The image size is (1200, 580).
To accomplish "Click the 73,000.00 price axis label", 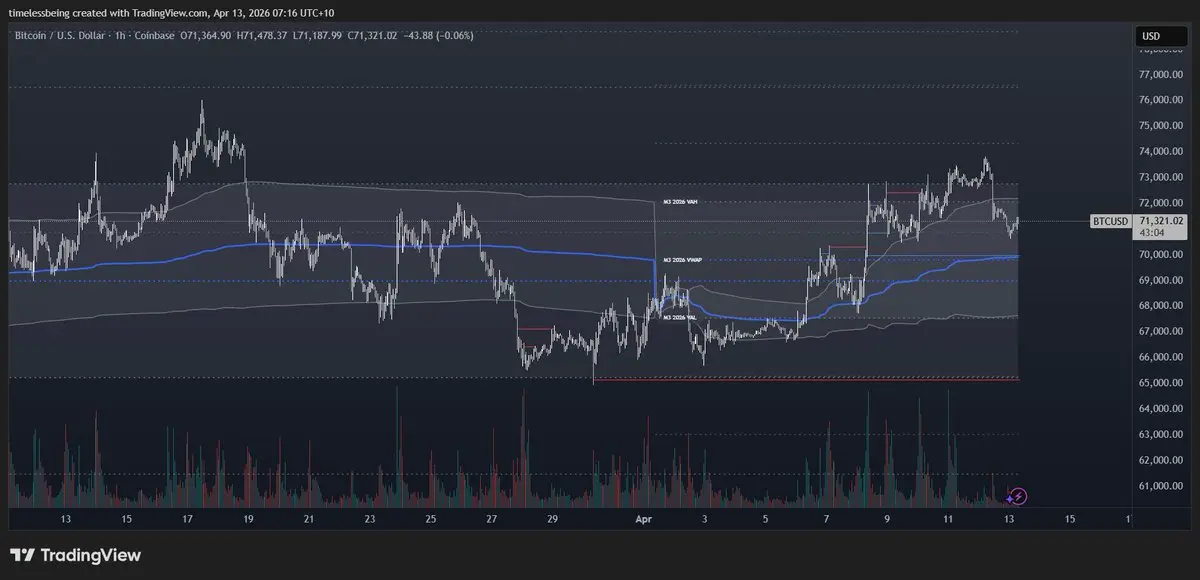I will point(1160,178).
